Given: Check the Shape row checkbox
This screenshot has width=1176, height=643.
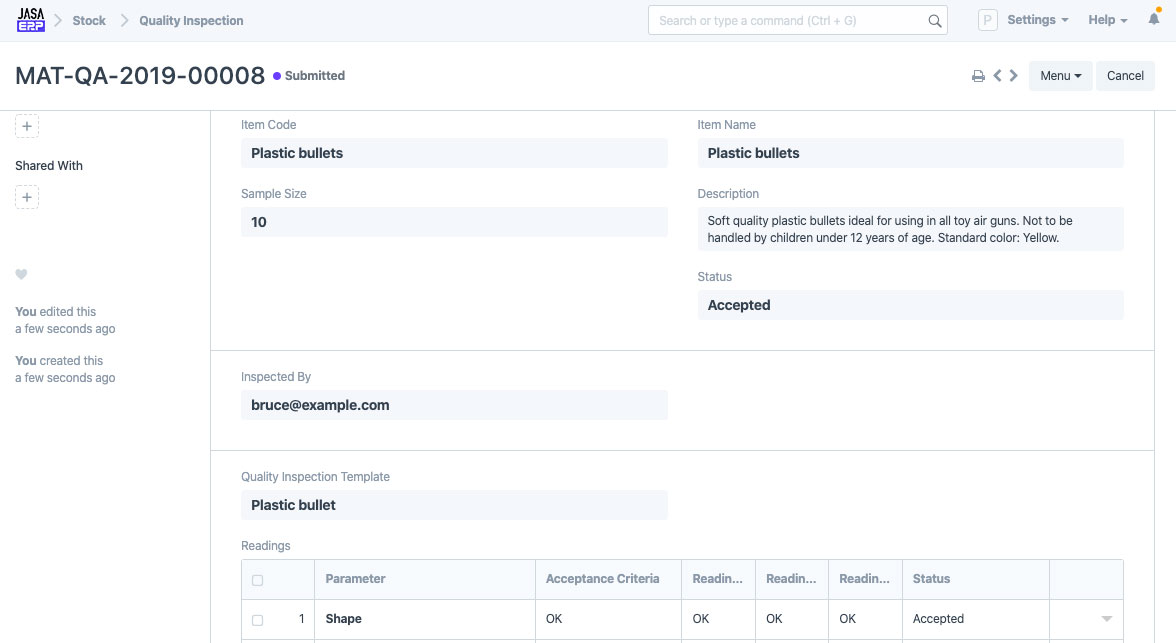Looking at the screenshot, I should pyautogui.click(x=258, y=620).
